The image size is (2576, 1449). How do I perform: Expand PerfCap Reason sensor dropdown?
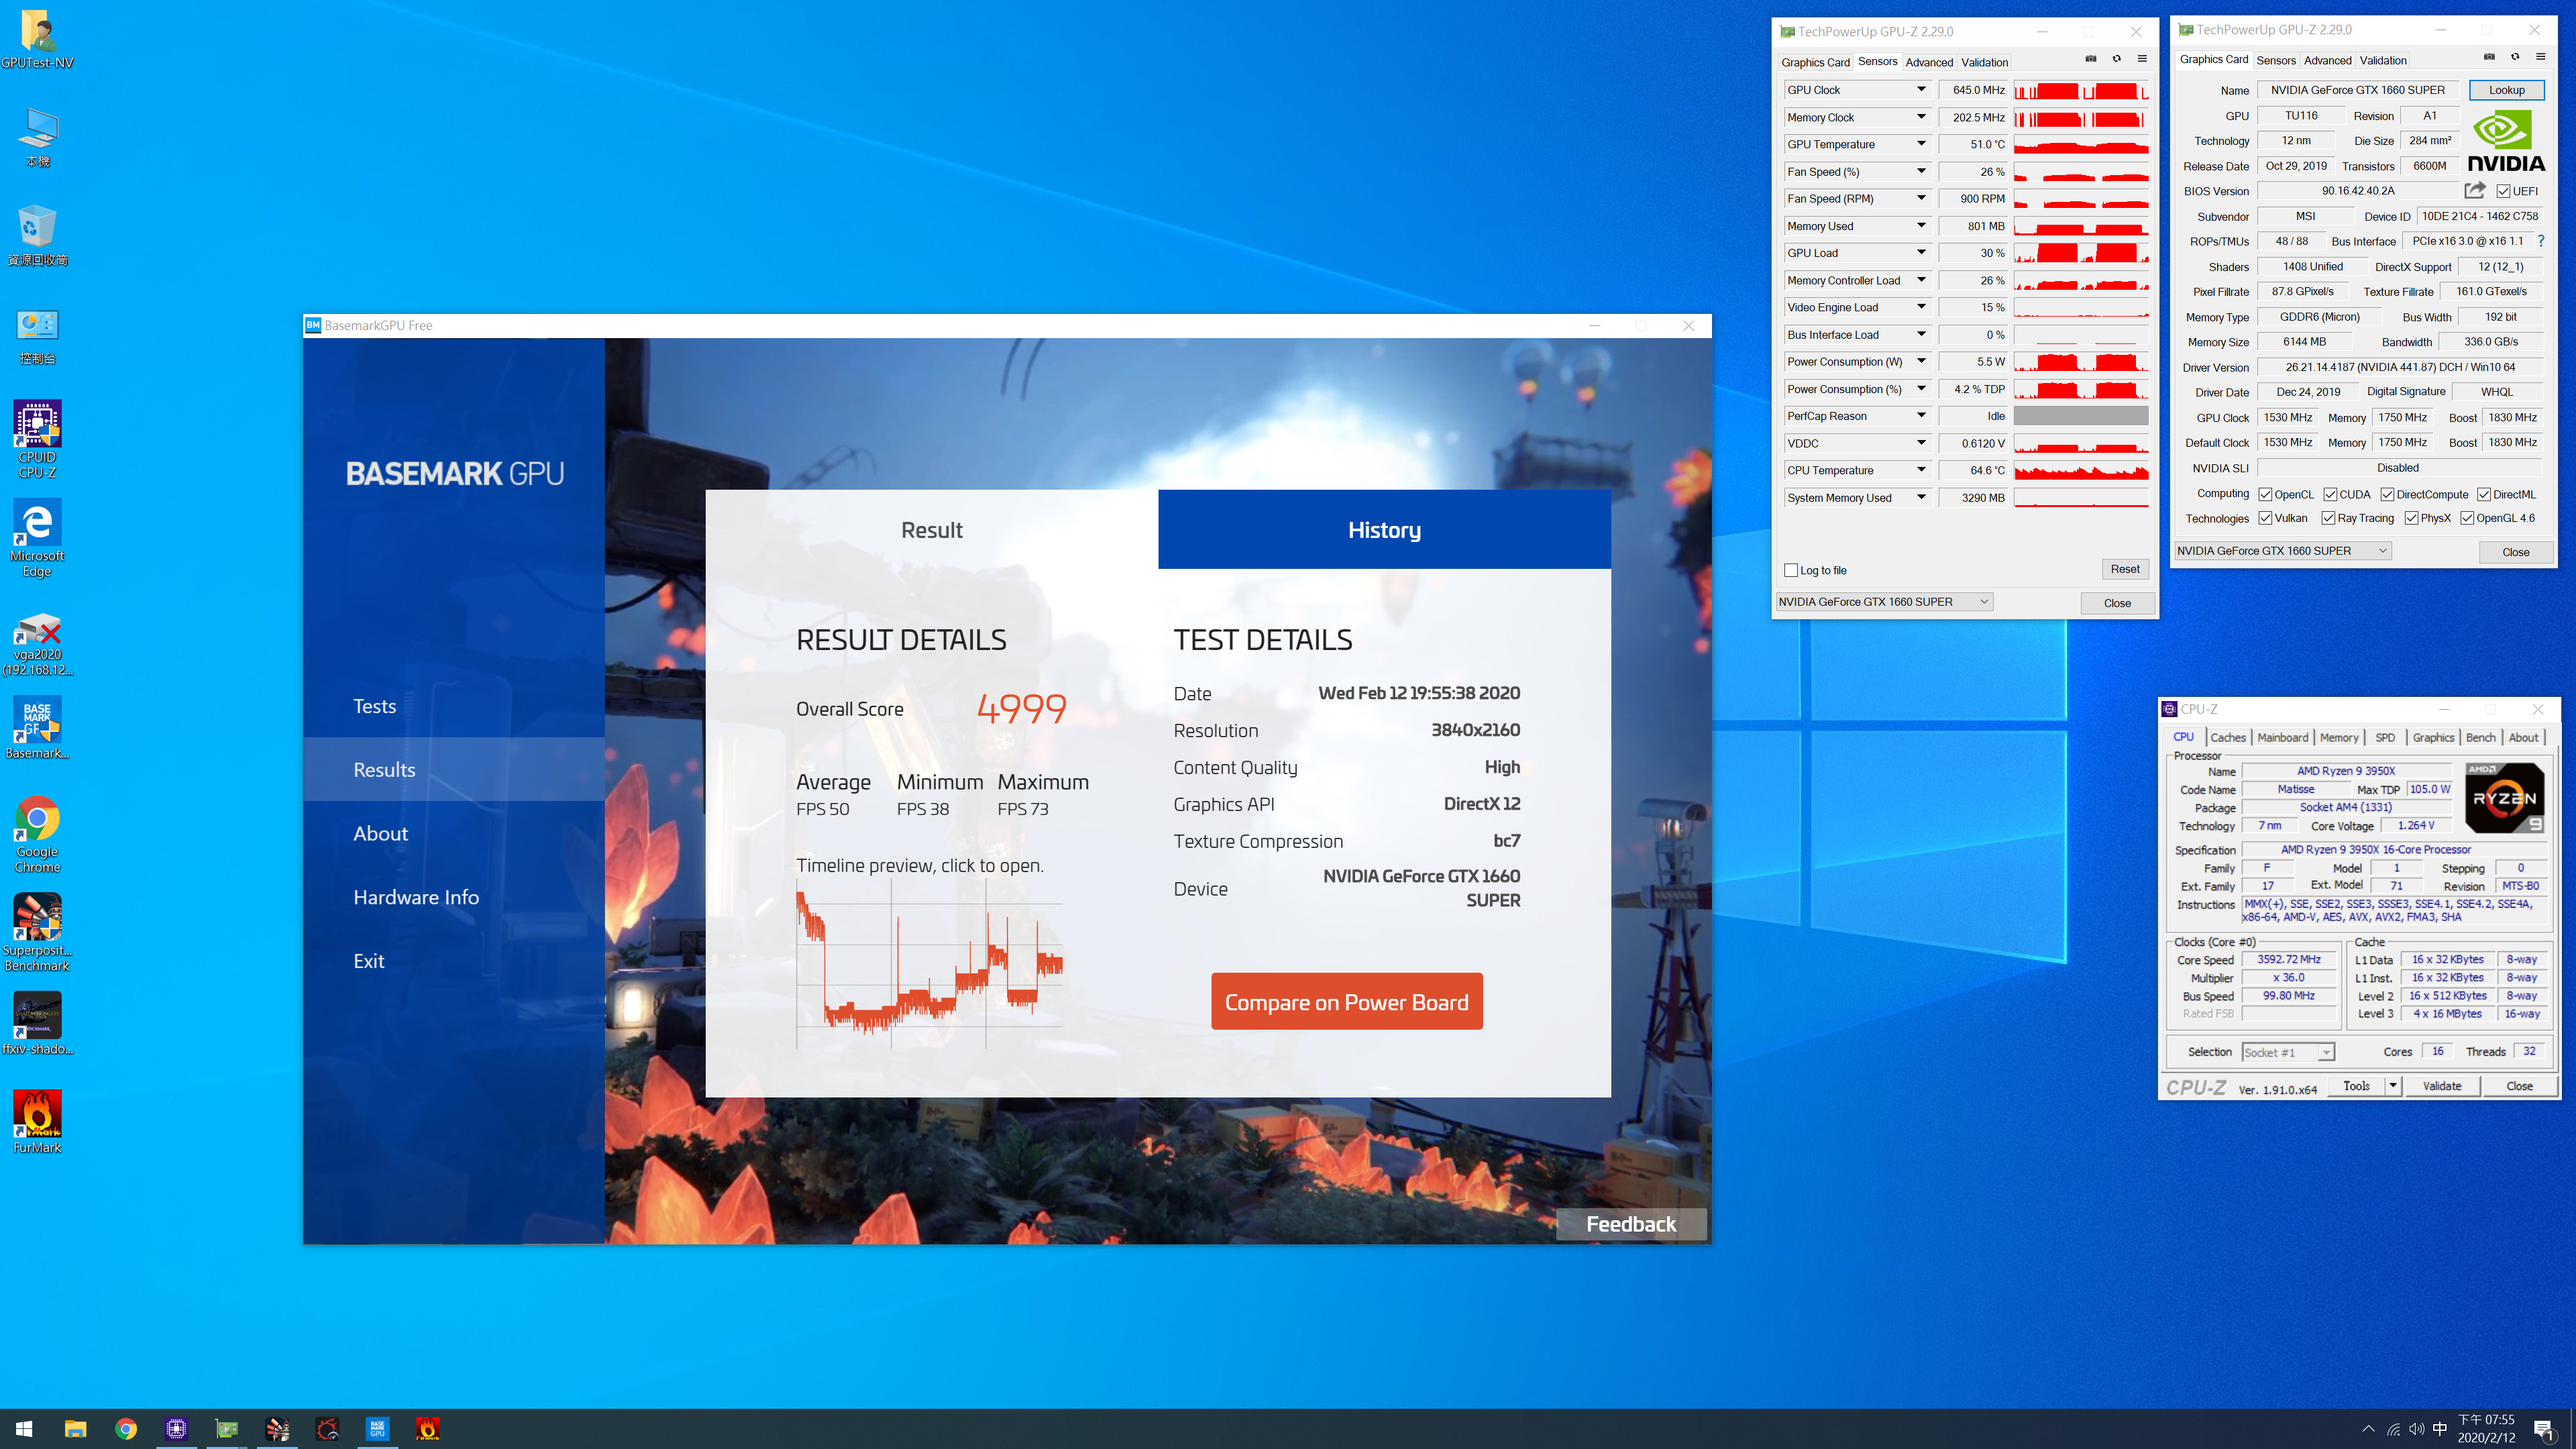click(x=1921, y=416)
